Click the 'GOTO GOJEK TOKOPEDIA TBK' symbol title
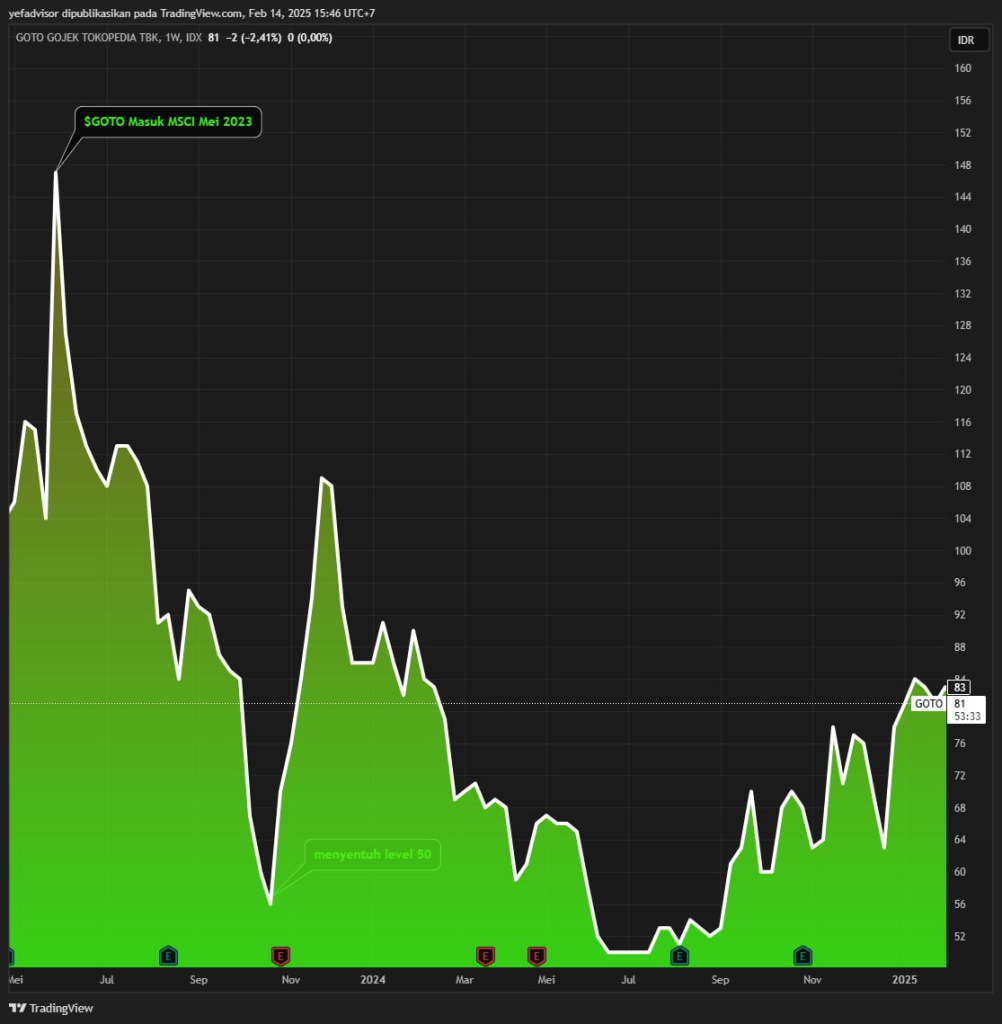The height and width of the screenshot is (1024, 1002). tap(87, 38)
